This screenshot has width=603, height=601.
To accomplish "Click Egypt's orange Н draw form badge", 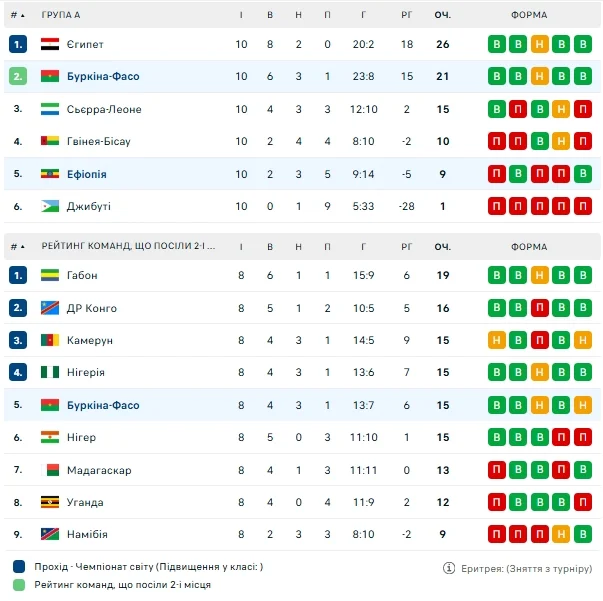I will 539,44.
